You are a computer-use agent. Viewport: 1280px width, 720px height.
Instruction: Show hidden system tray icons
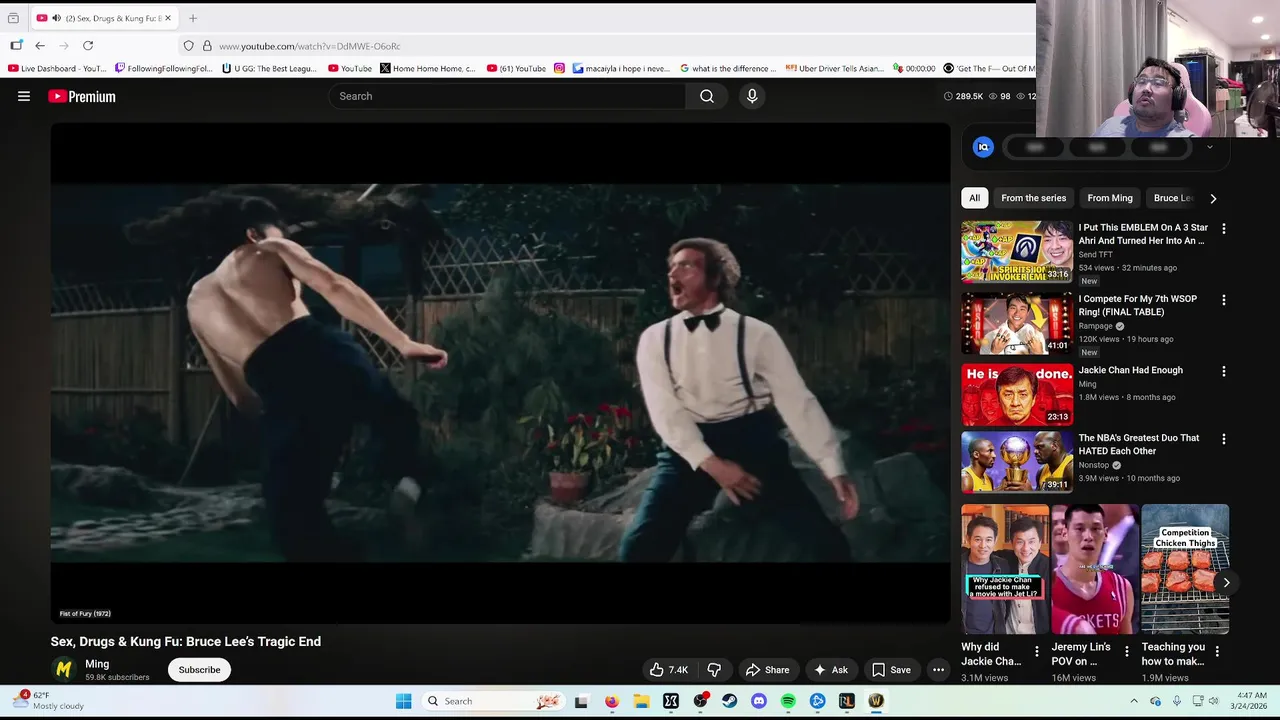tap(1133, 701)
